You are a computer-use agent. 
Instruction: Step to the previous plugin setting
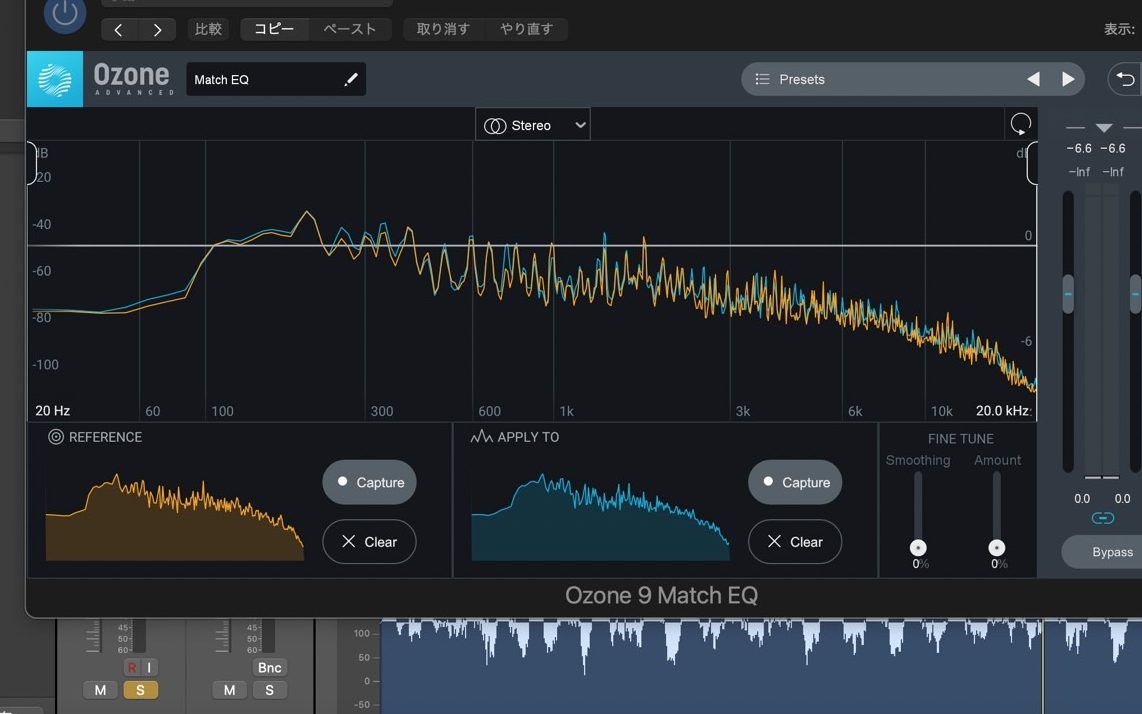[119, 30]
